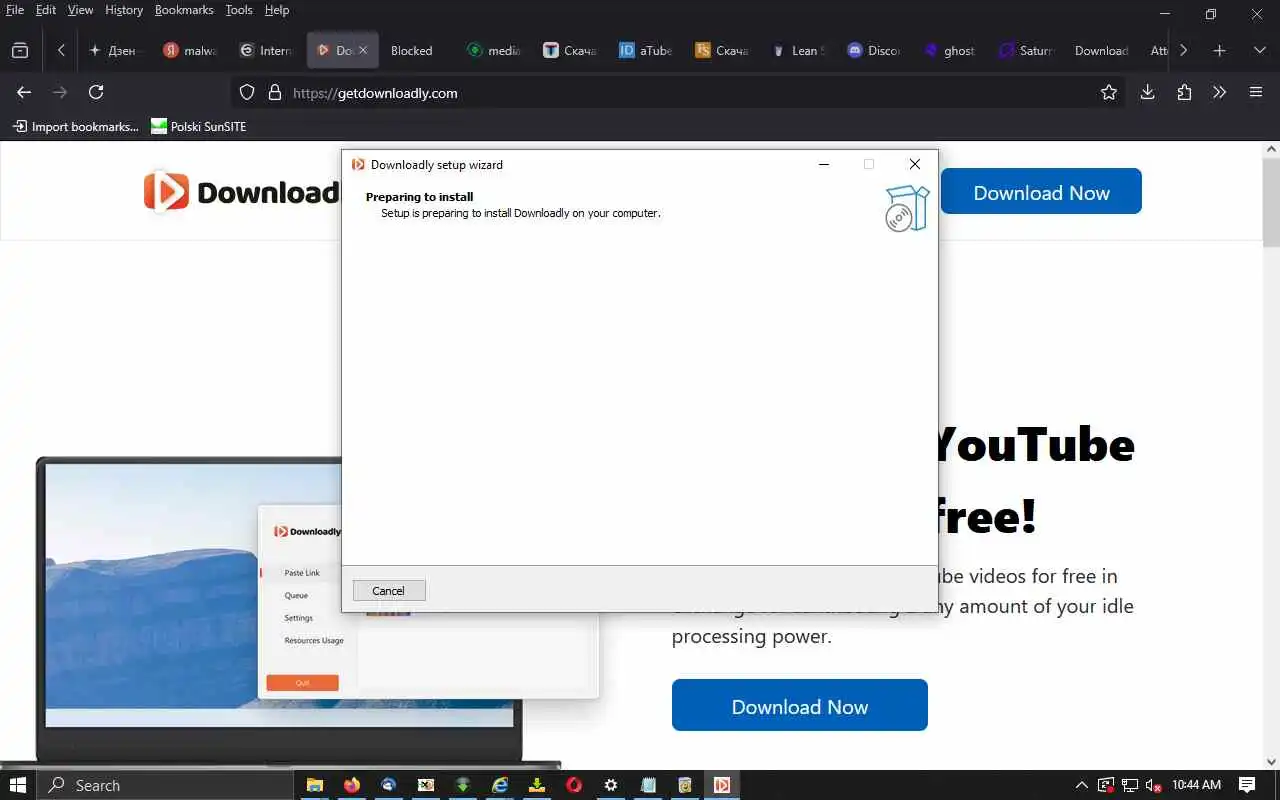Open the network tray icon
Screen dimensions: 1280x800
coord(1130,785)
